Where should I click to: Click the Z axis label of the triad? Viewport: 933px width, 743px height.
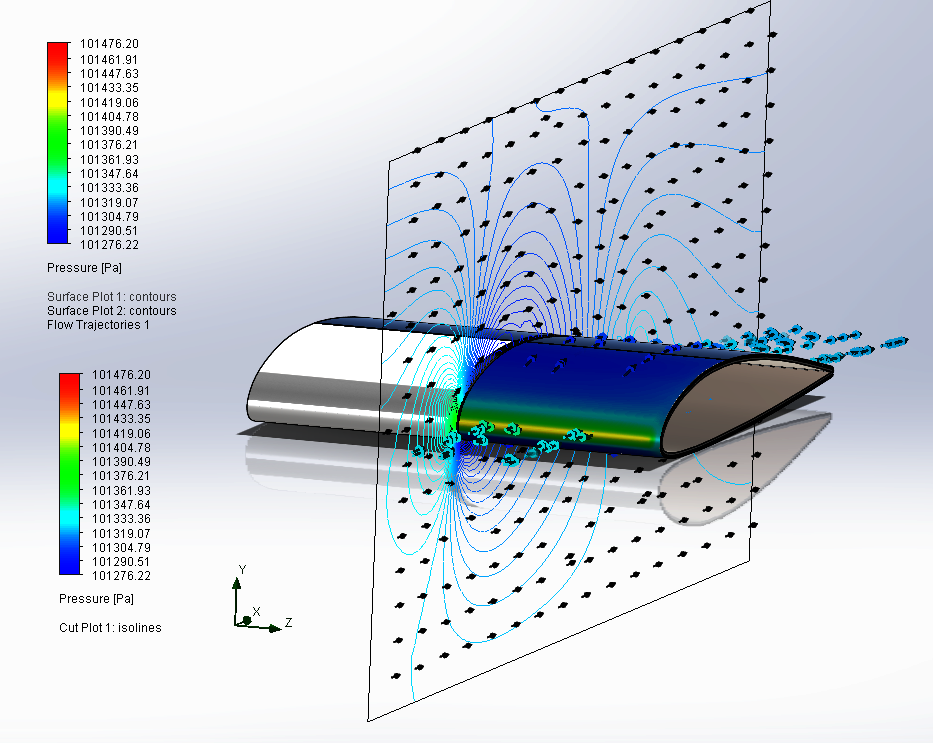click(289, 622)
